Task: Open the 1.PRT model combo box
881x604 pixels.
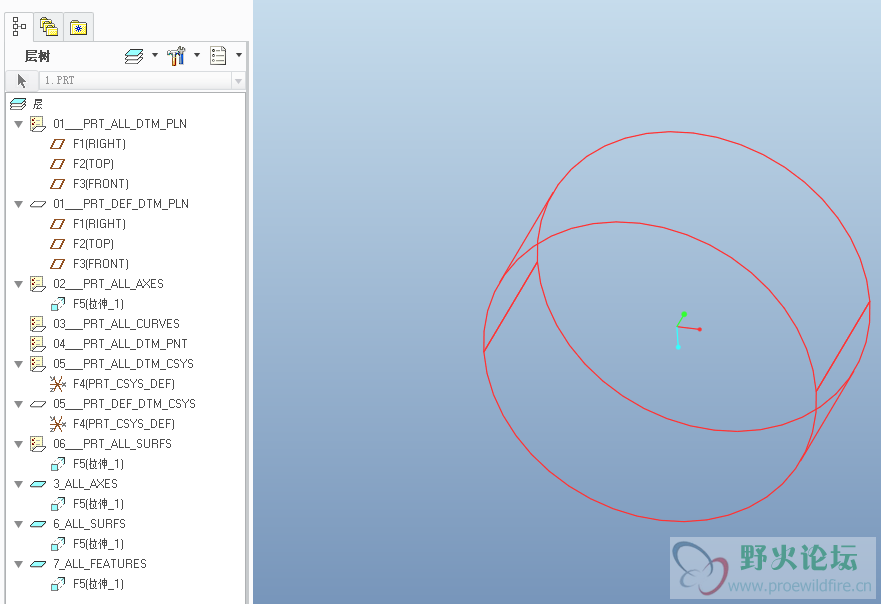Action: pyautogui.click(x=143, y=81)
